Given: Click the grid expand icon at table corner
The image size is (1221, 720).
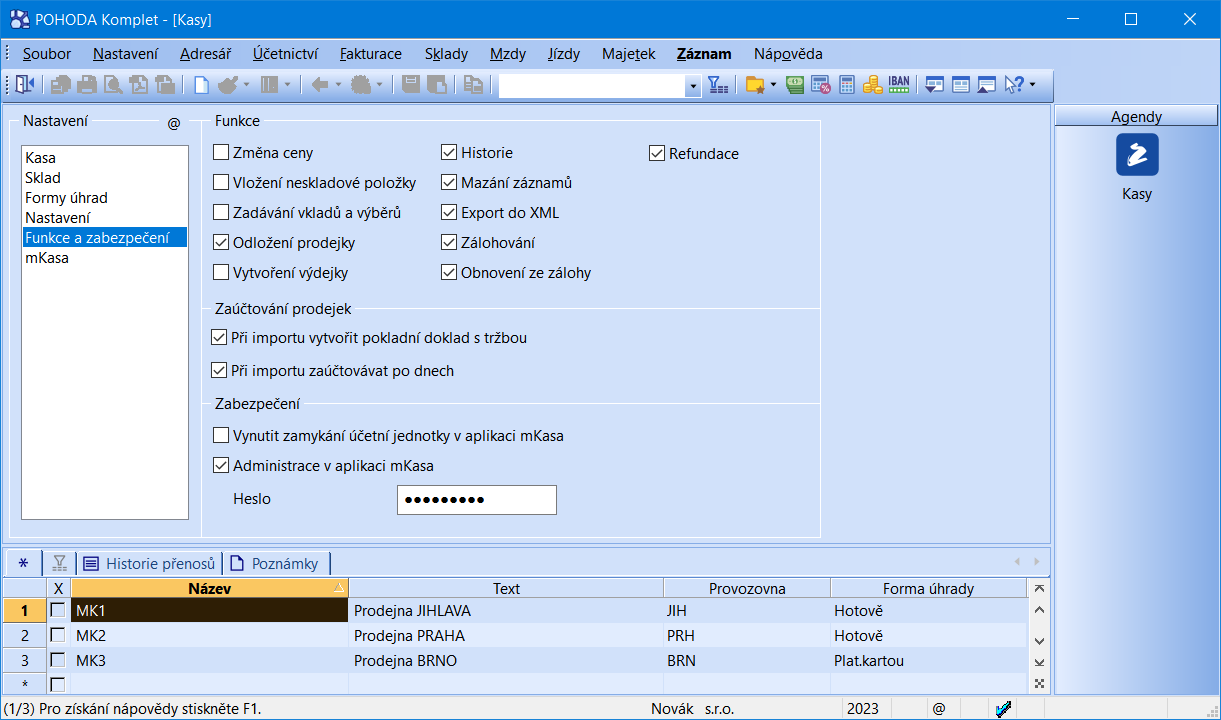Looking at the screenshot, I should (x=1039, y=684).
